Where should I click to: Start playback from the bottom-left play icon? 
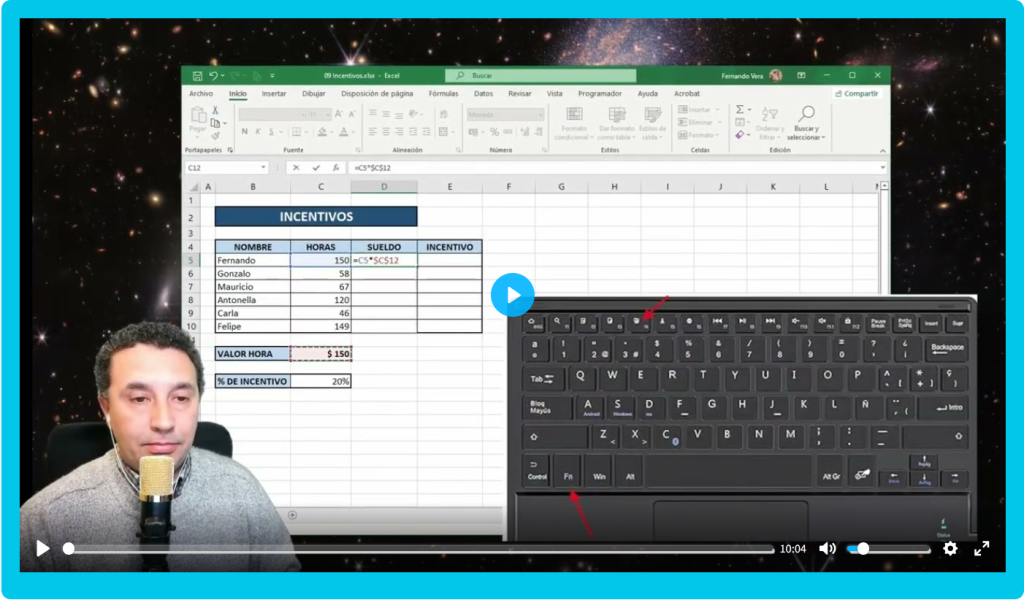[43, 548]
